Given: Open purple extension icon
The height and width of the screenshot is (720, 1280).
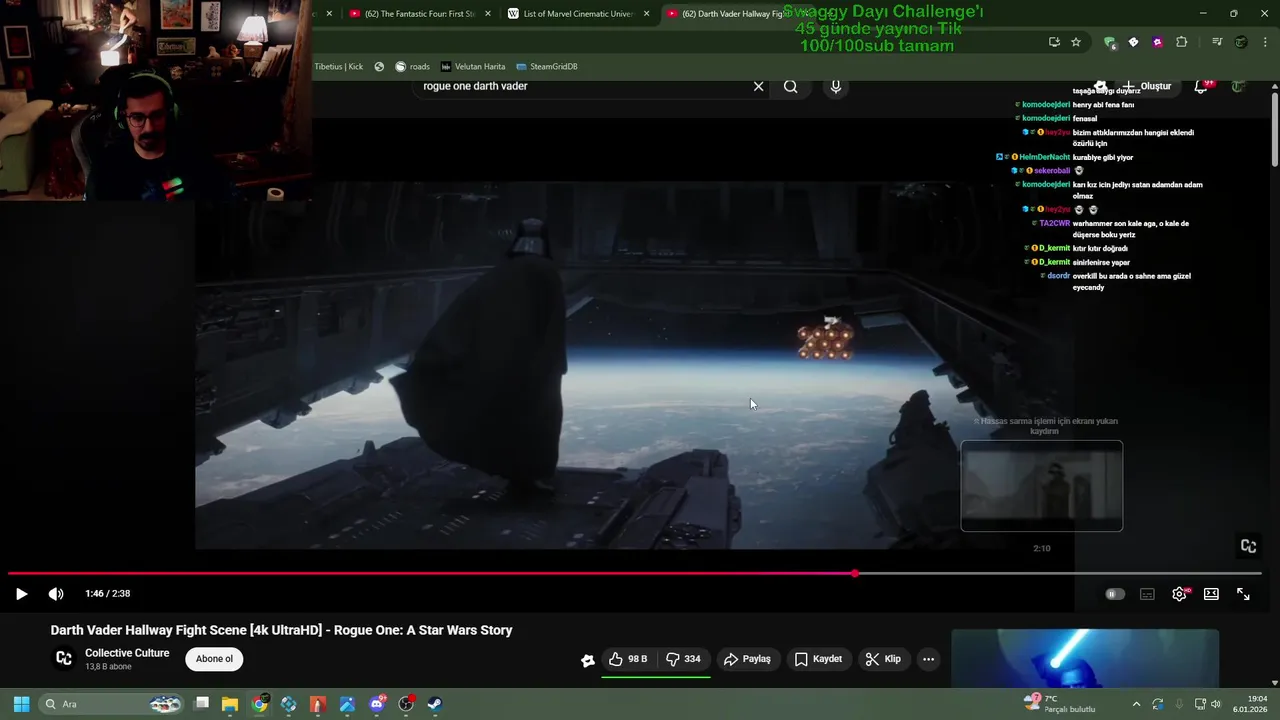Looking at the screenshot, I should 1157,42.
